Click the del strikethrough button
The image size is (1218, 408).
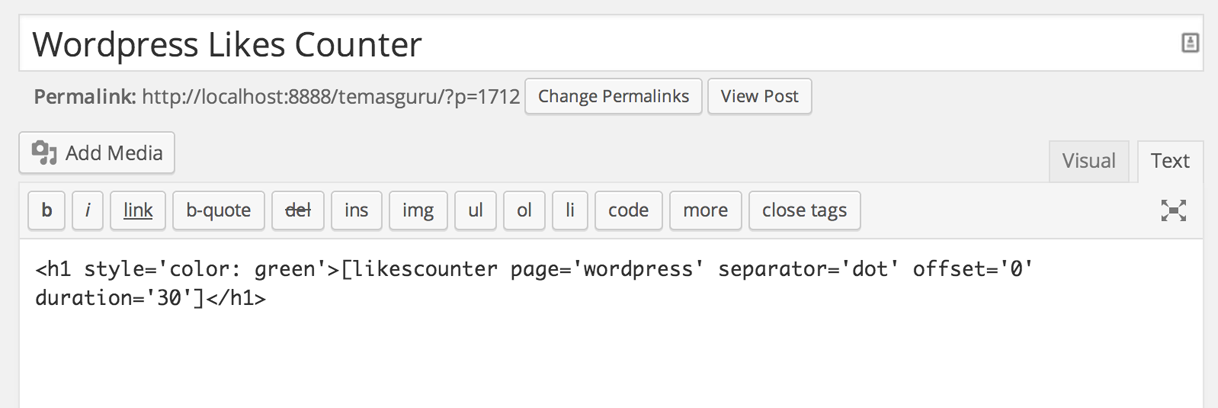[298, 210]
